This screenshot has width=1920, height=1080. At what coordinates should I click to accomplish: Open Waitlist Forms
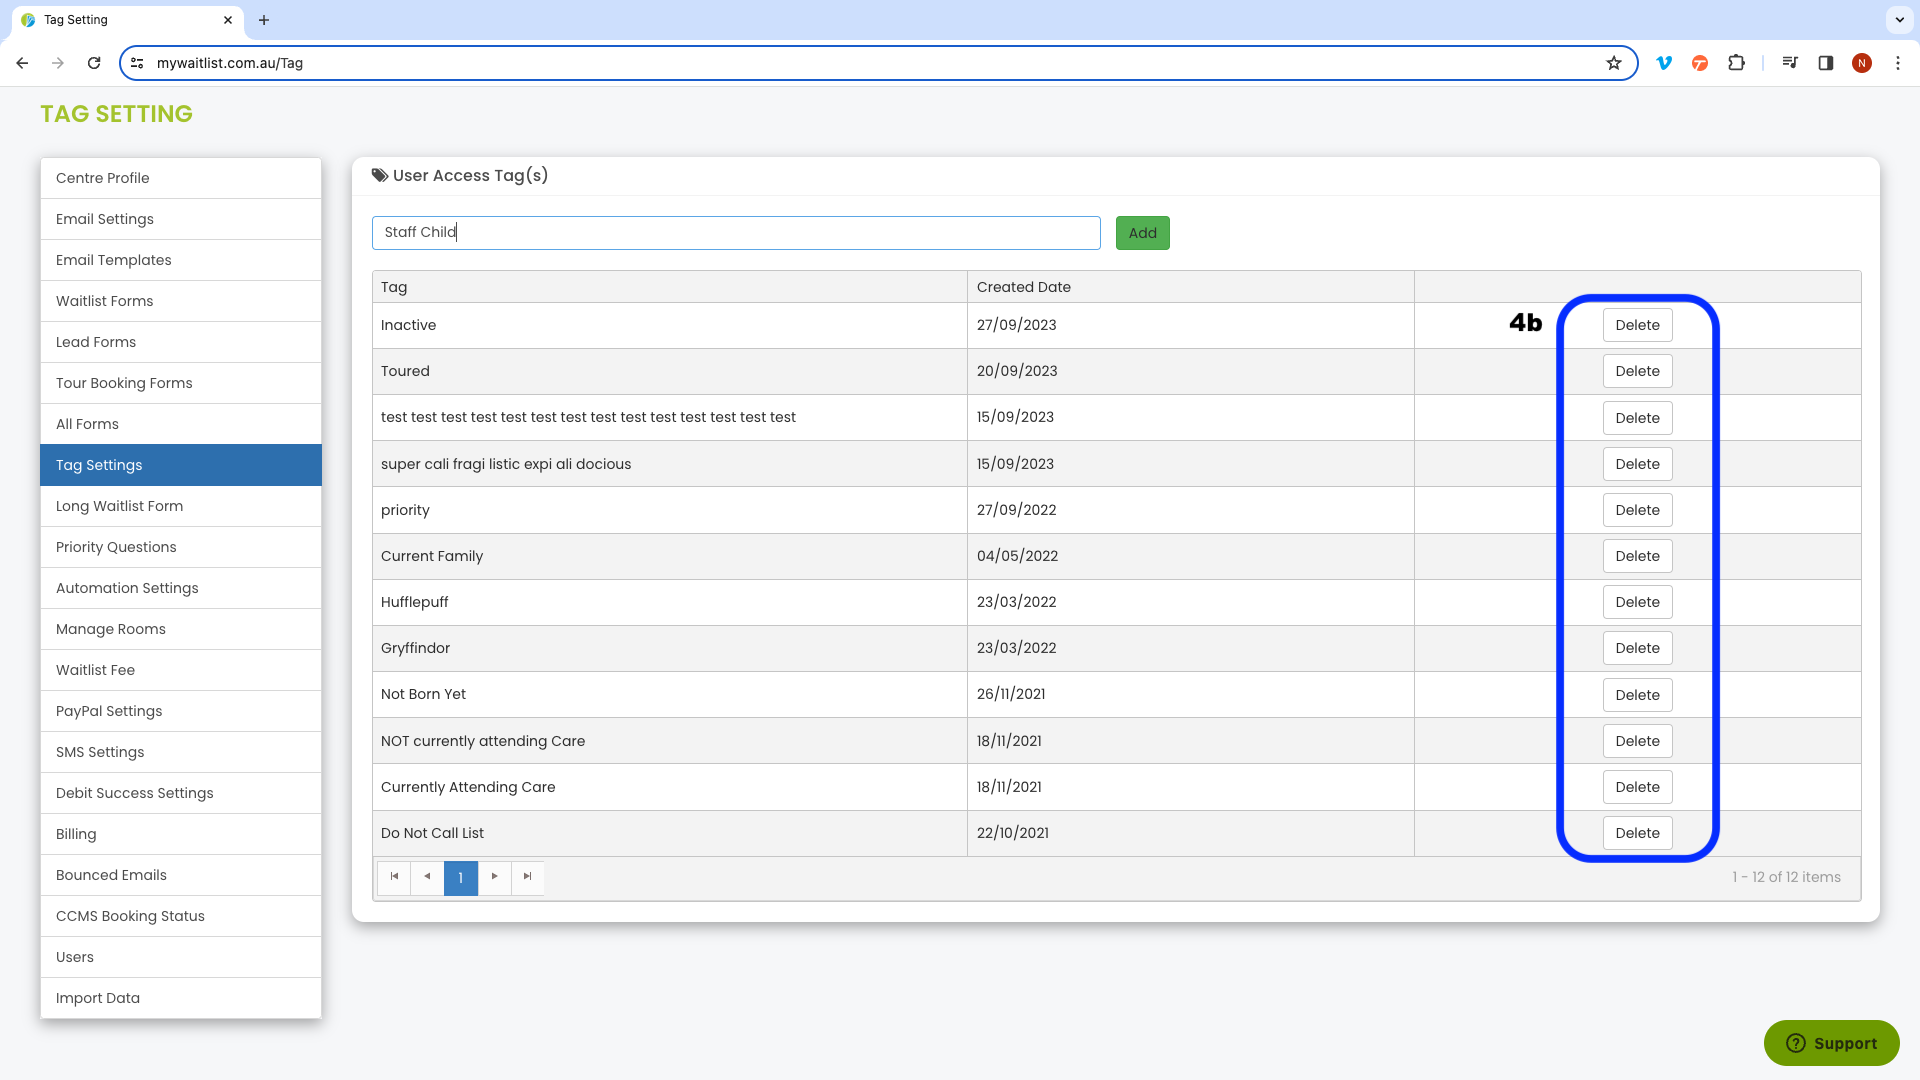coord(181,301)
